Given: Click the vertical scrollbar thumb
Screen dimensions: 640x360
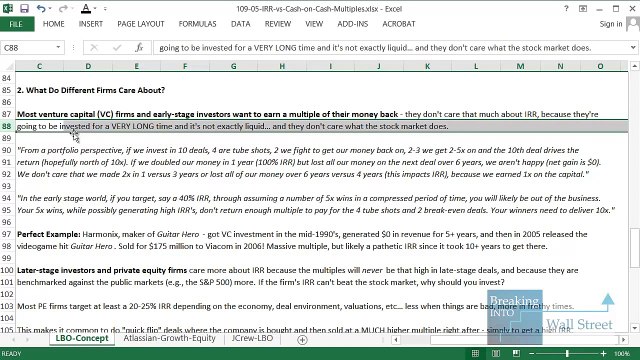Looking at the screenshot, I should click(634, 248).
